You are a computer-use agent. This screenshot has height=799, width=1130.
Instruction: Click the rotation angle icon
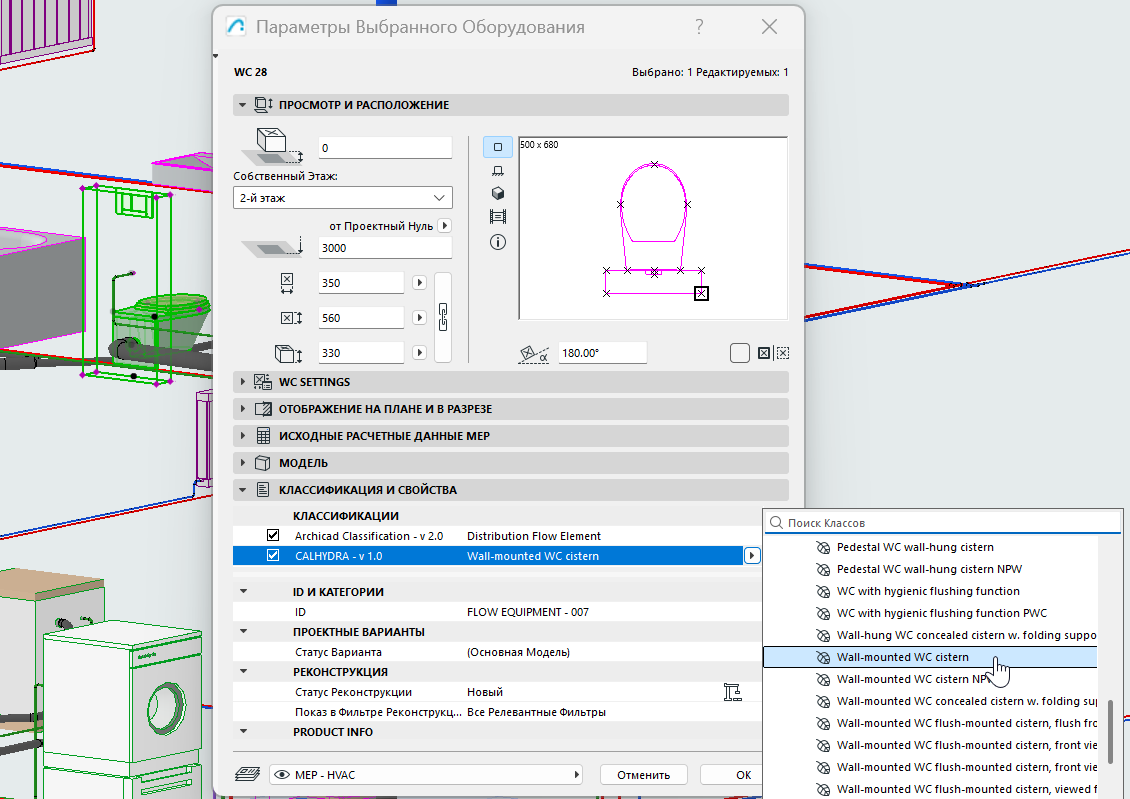(x=533, y=353)
